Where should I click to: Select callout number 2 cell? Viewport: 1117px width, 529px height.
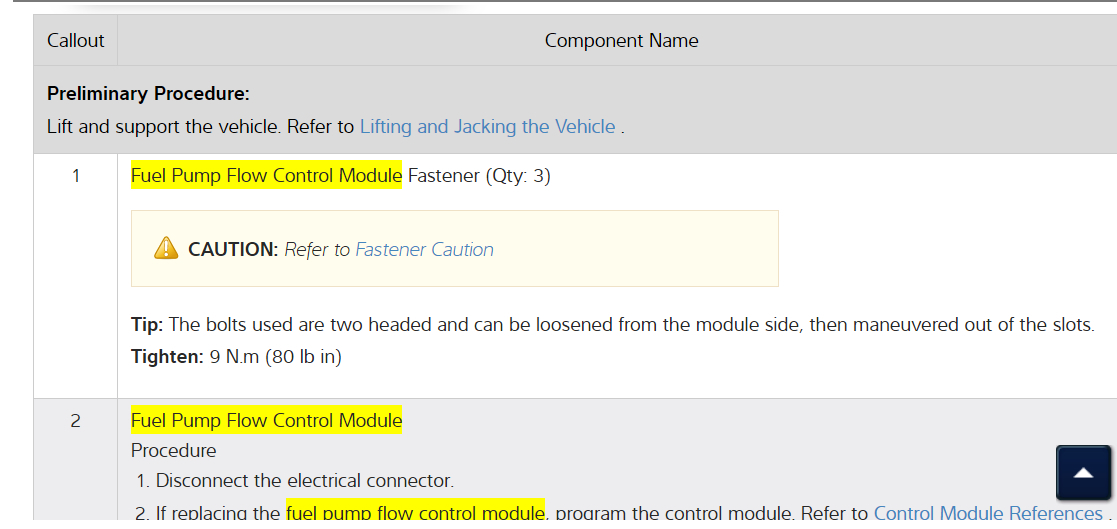76,421
